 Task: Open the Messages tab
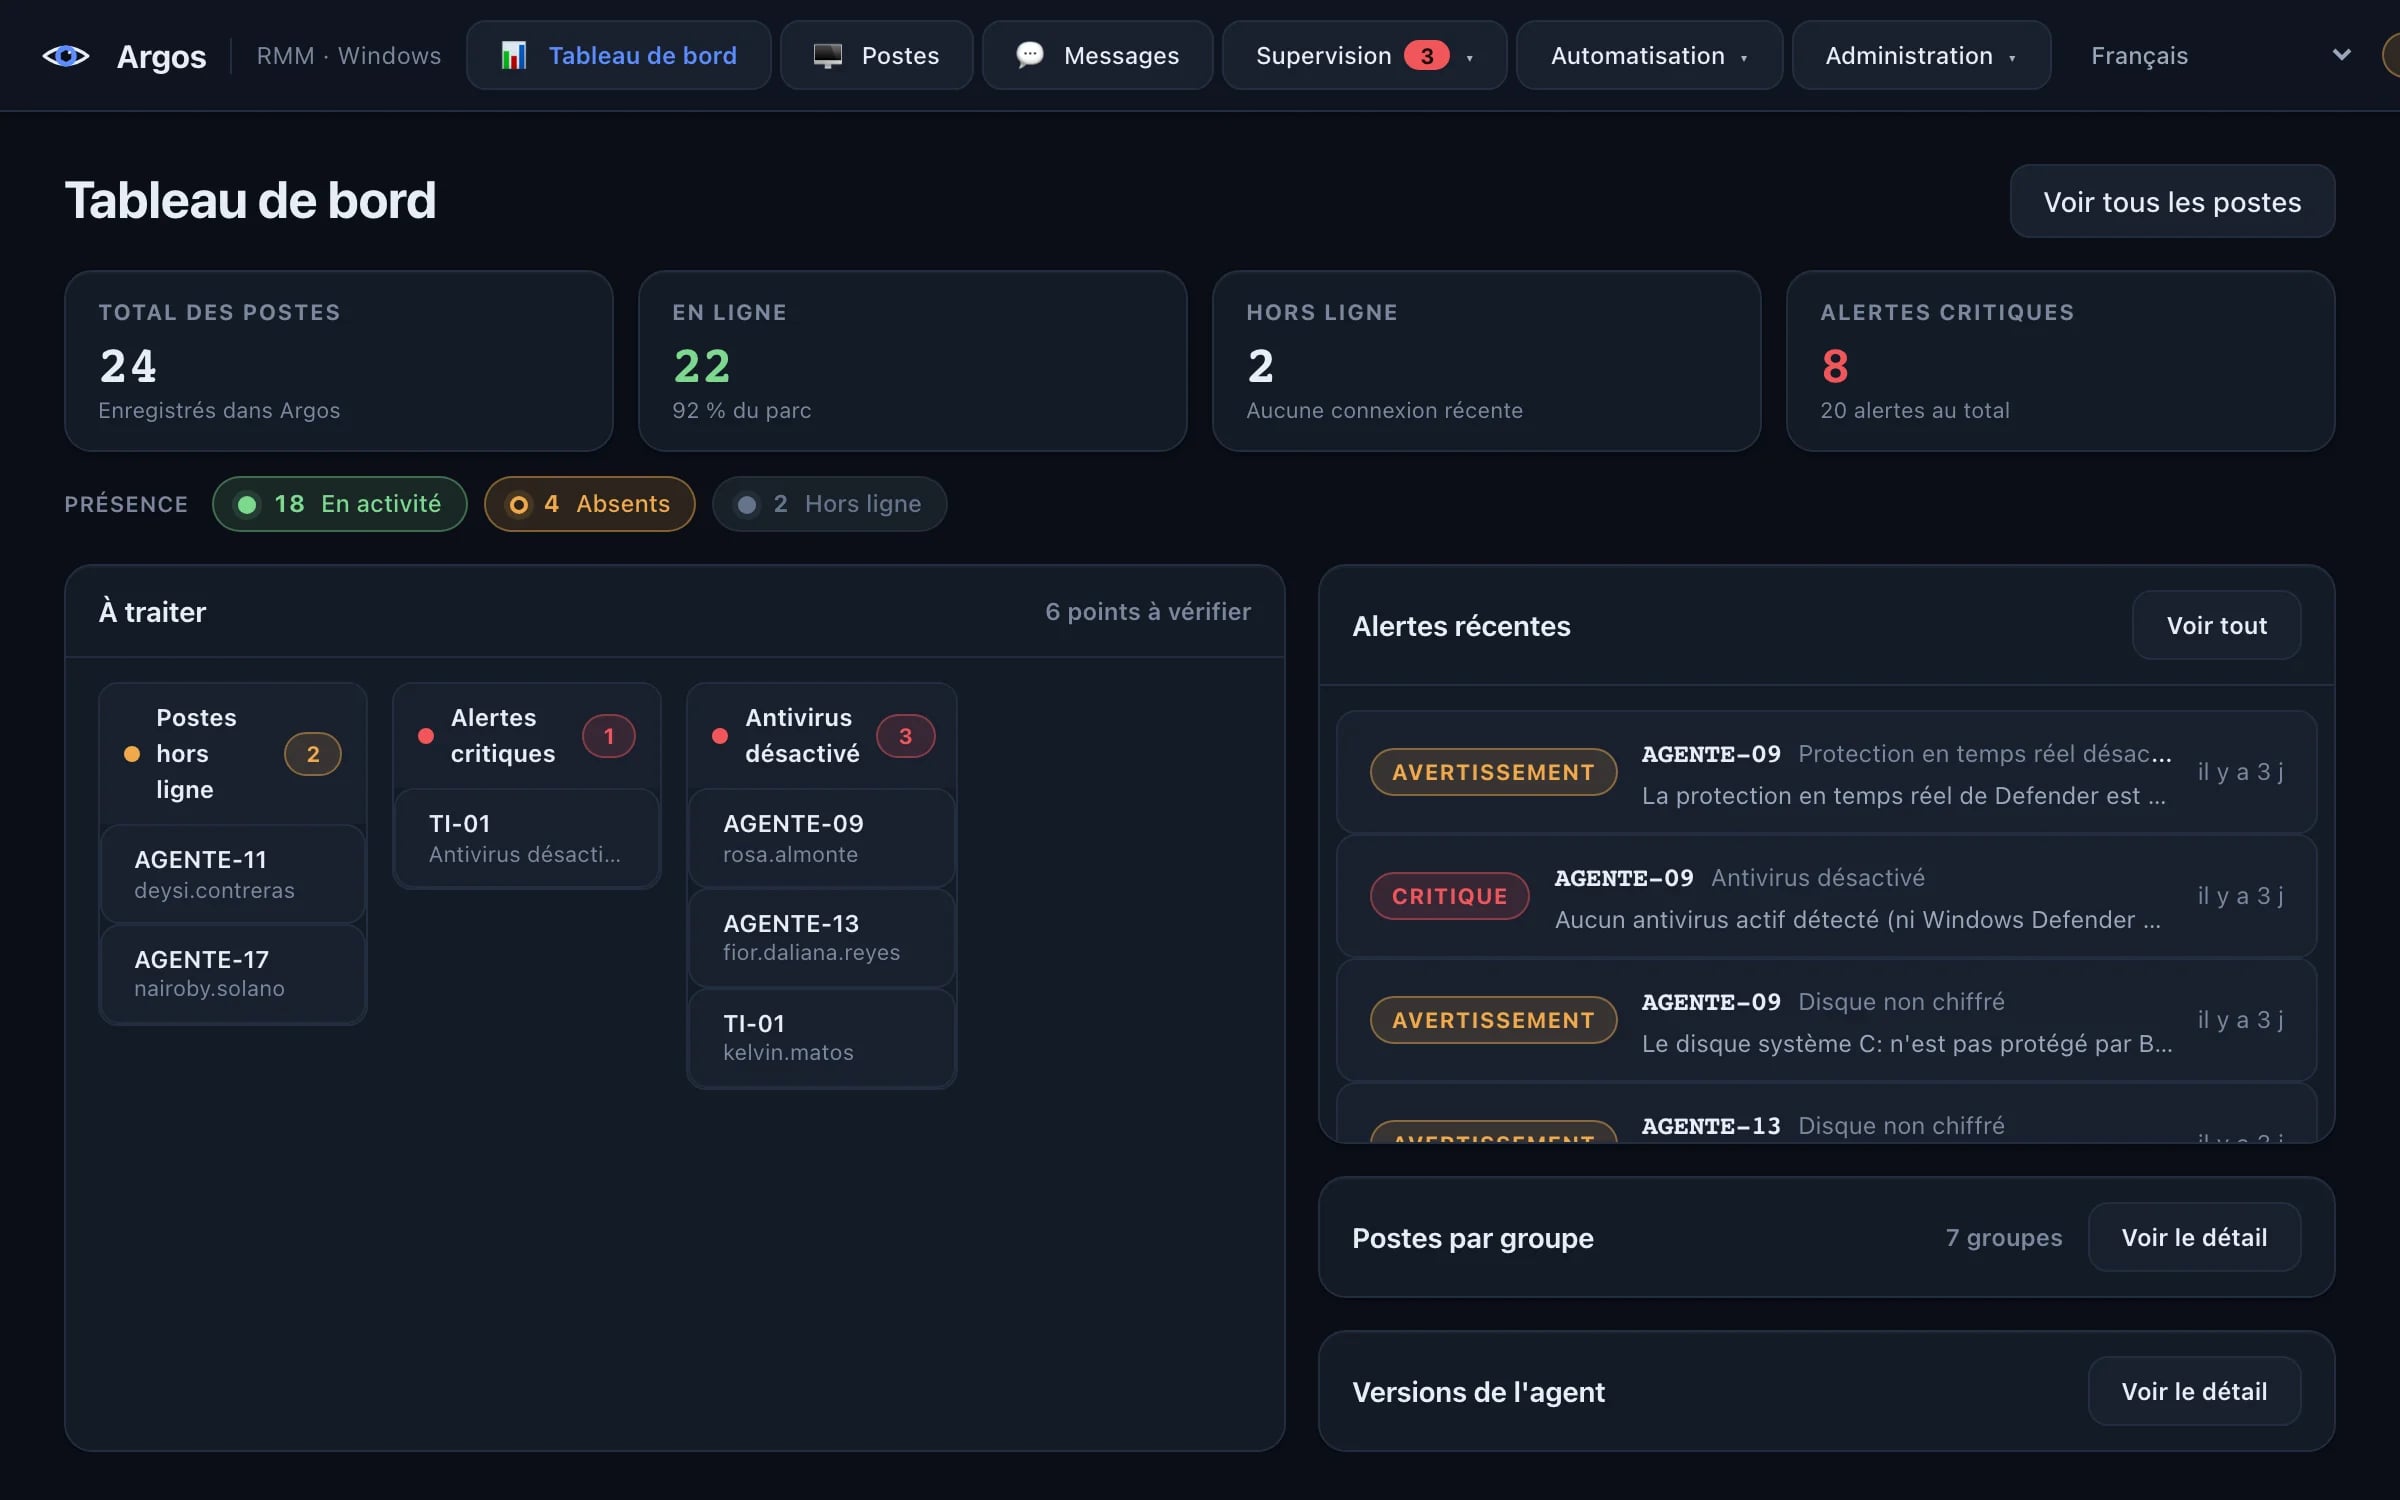pyautogui.click(x=1097, y=55)
